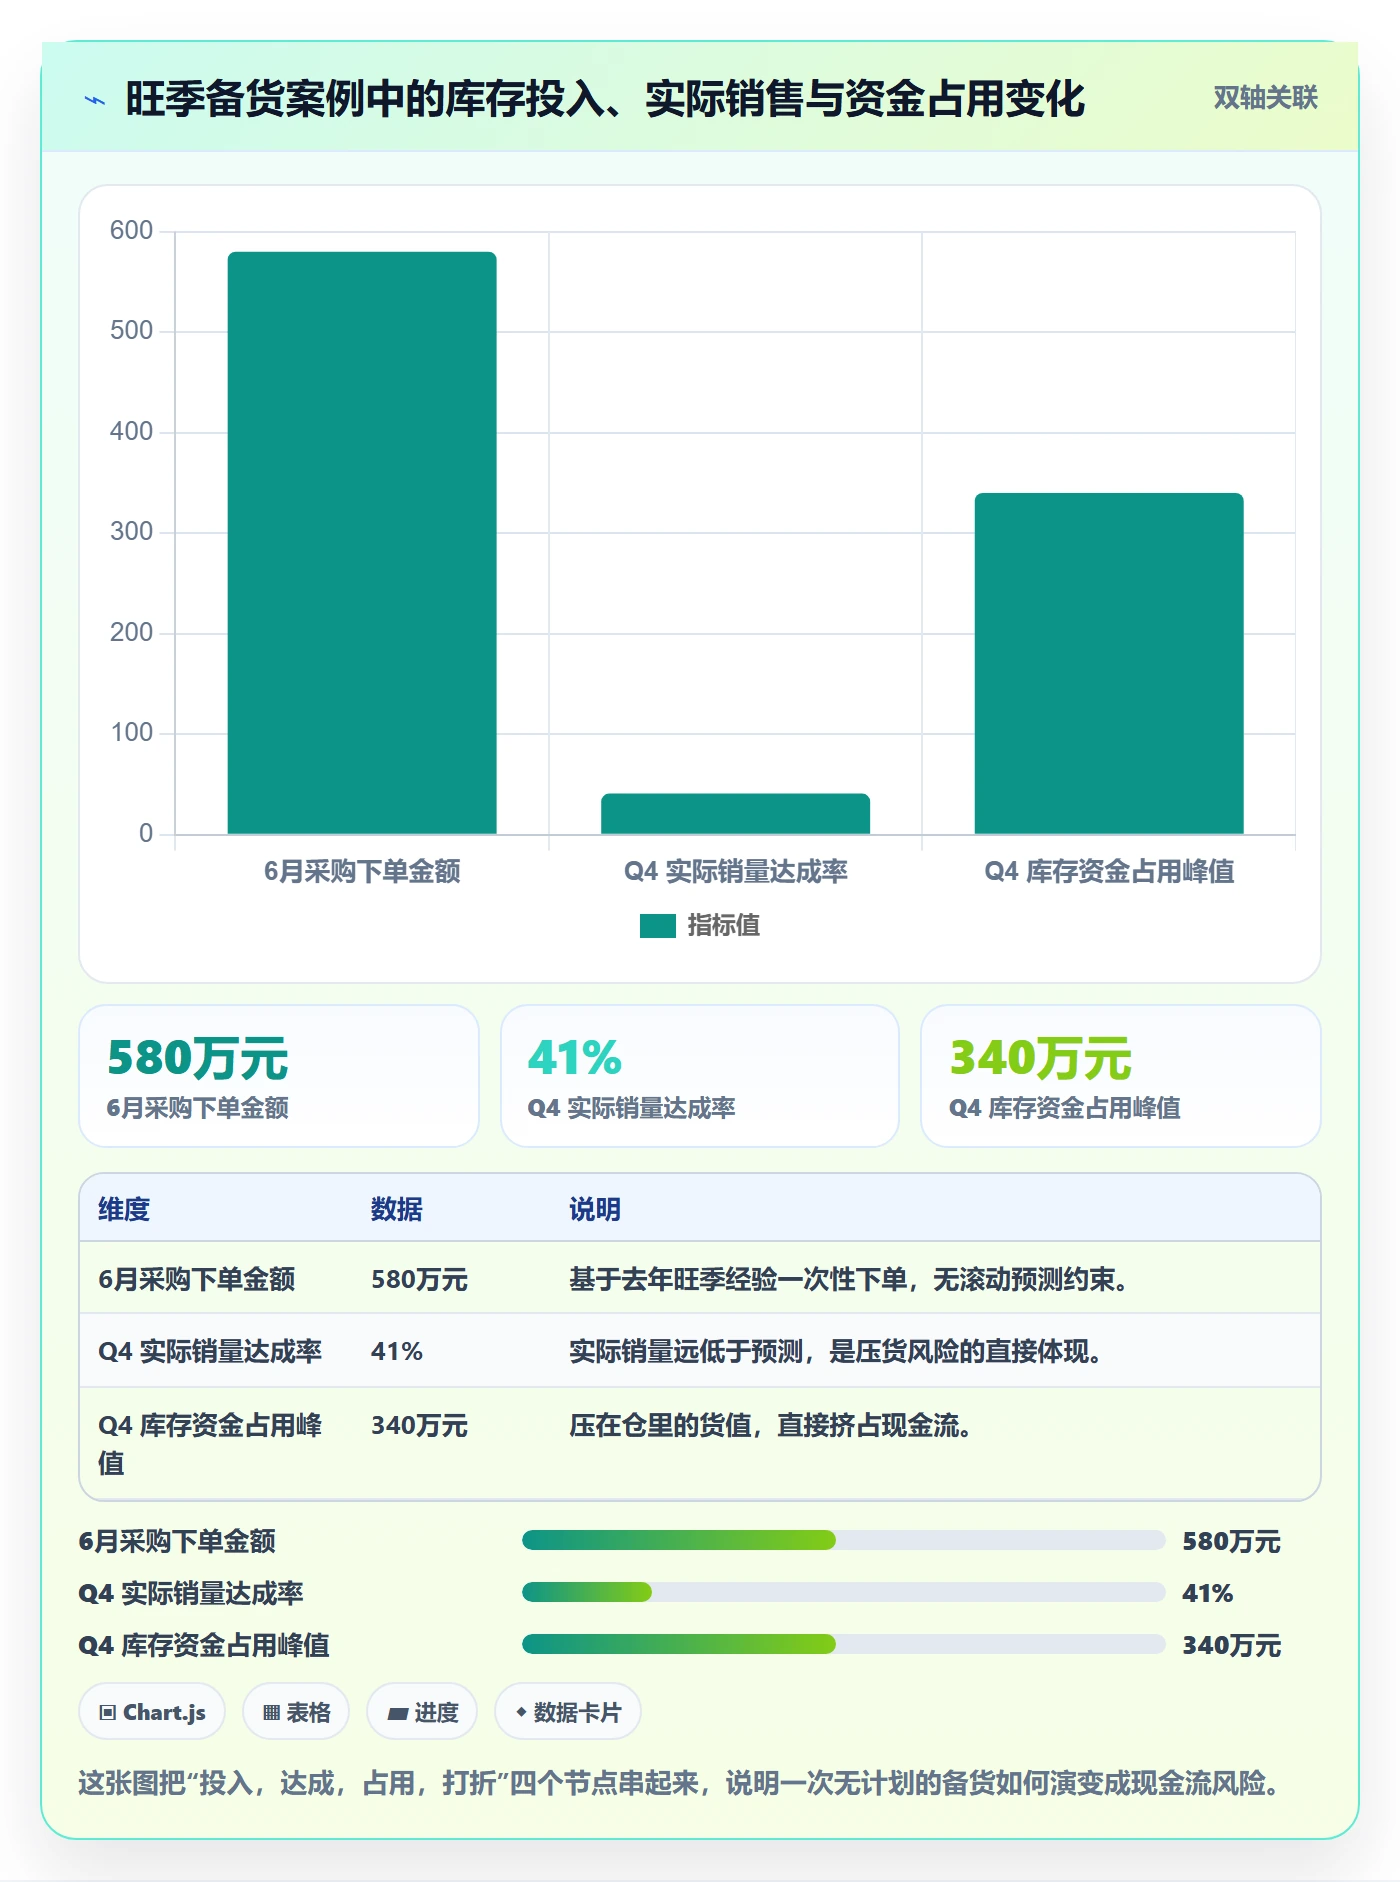Open the 41% data card

coord(700,1076)
